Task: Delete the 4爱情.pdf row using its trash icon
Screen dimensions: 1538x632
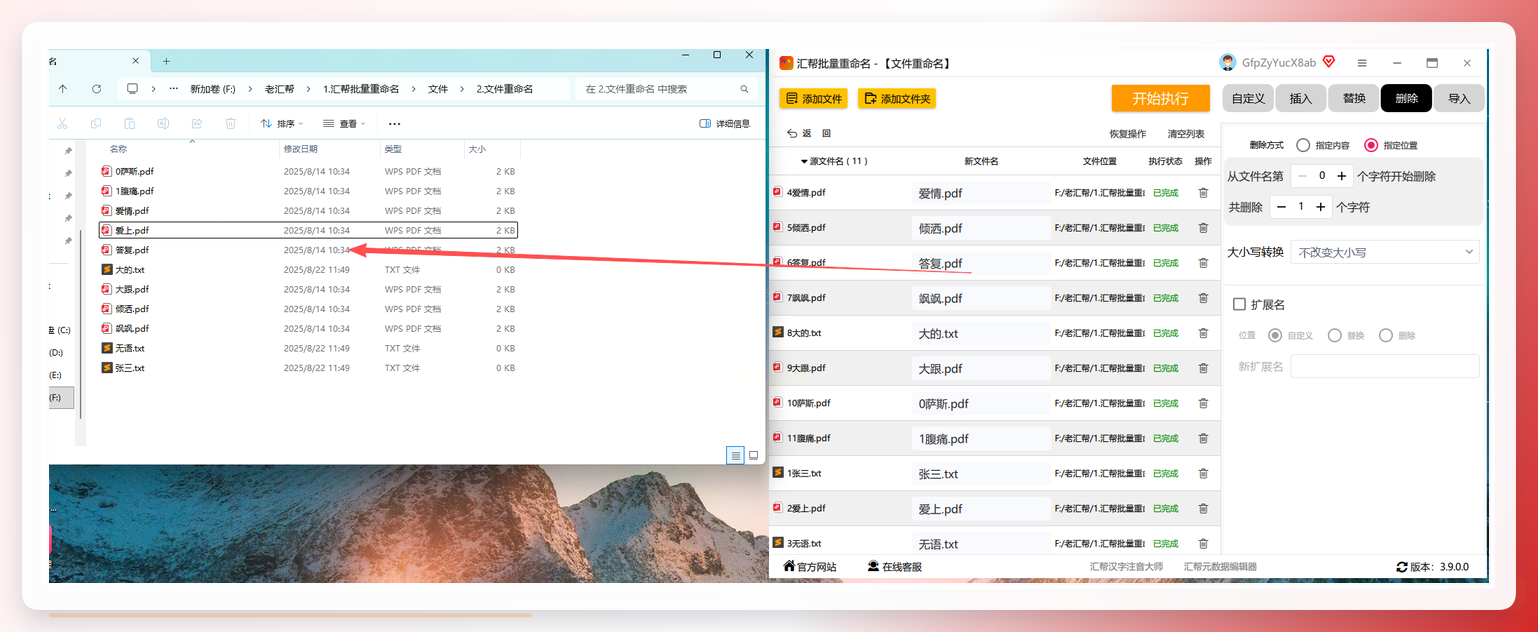Action: tap(1203, 193)
